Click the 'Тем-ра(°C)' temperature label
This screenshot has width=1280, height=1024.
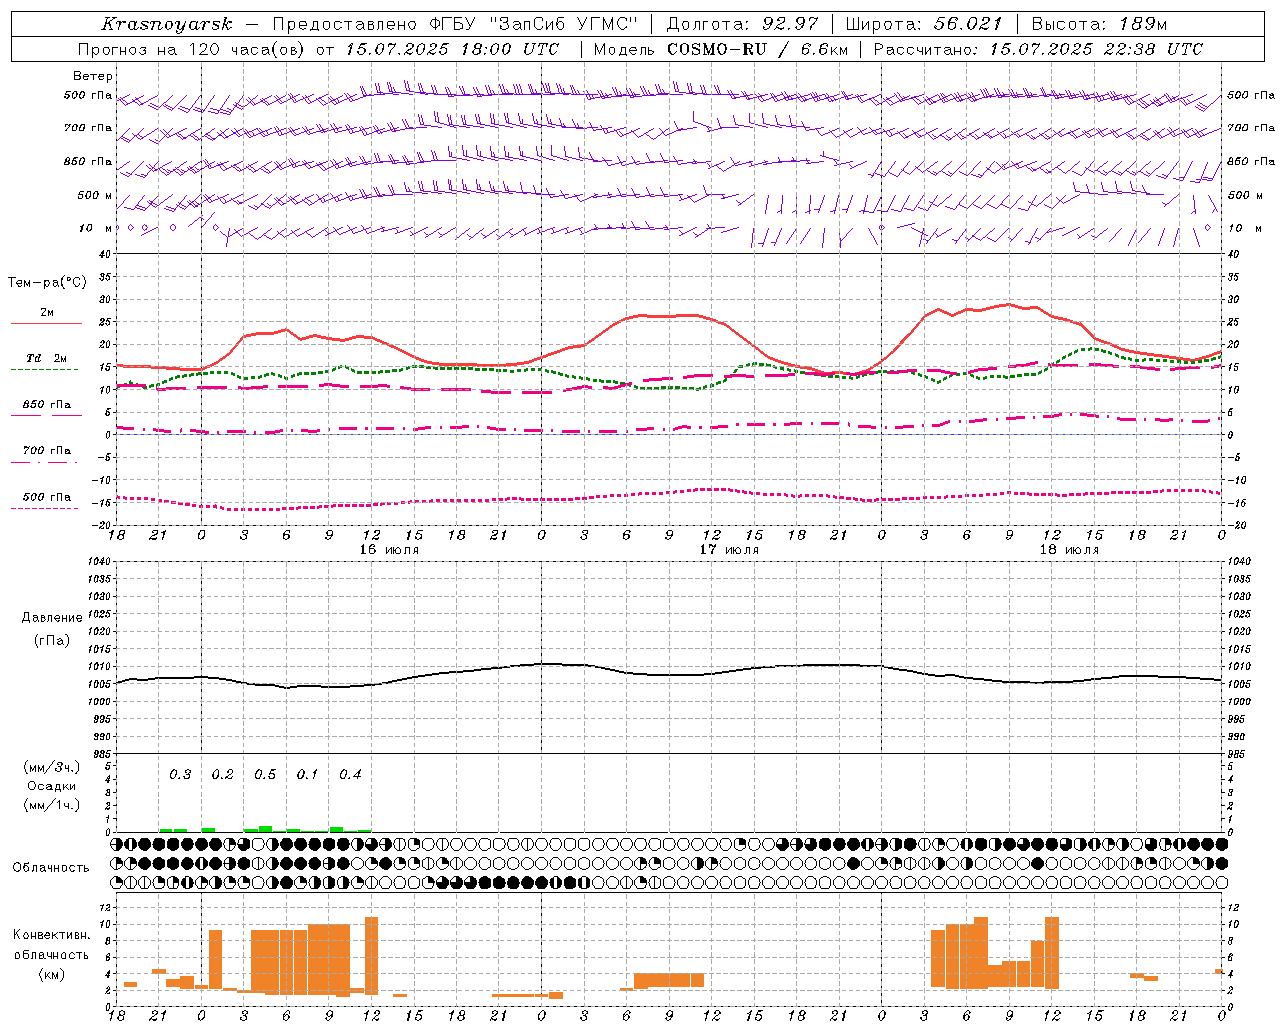pyautogui.click(x=47, y=283)
